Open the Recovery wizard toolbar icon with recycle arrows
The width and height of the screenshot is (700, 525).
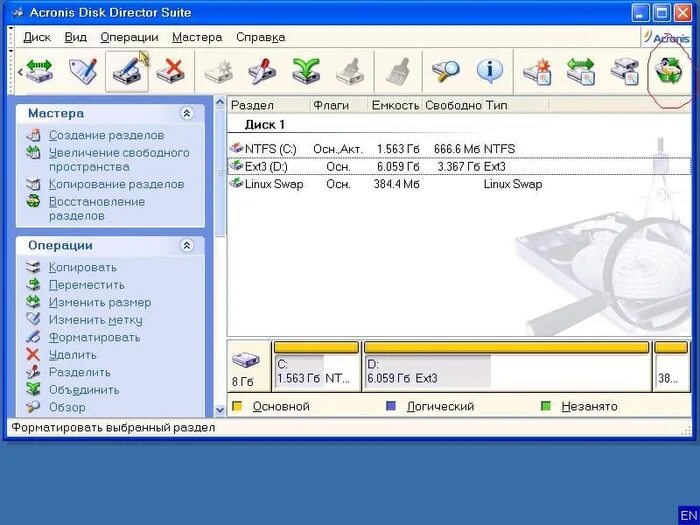(669, 71)
